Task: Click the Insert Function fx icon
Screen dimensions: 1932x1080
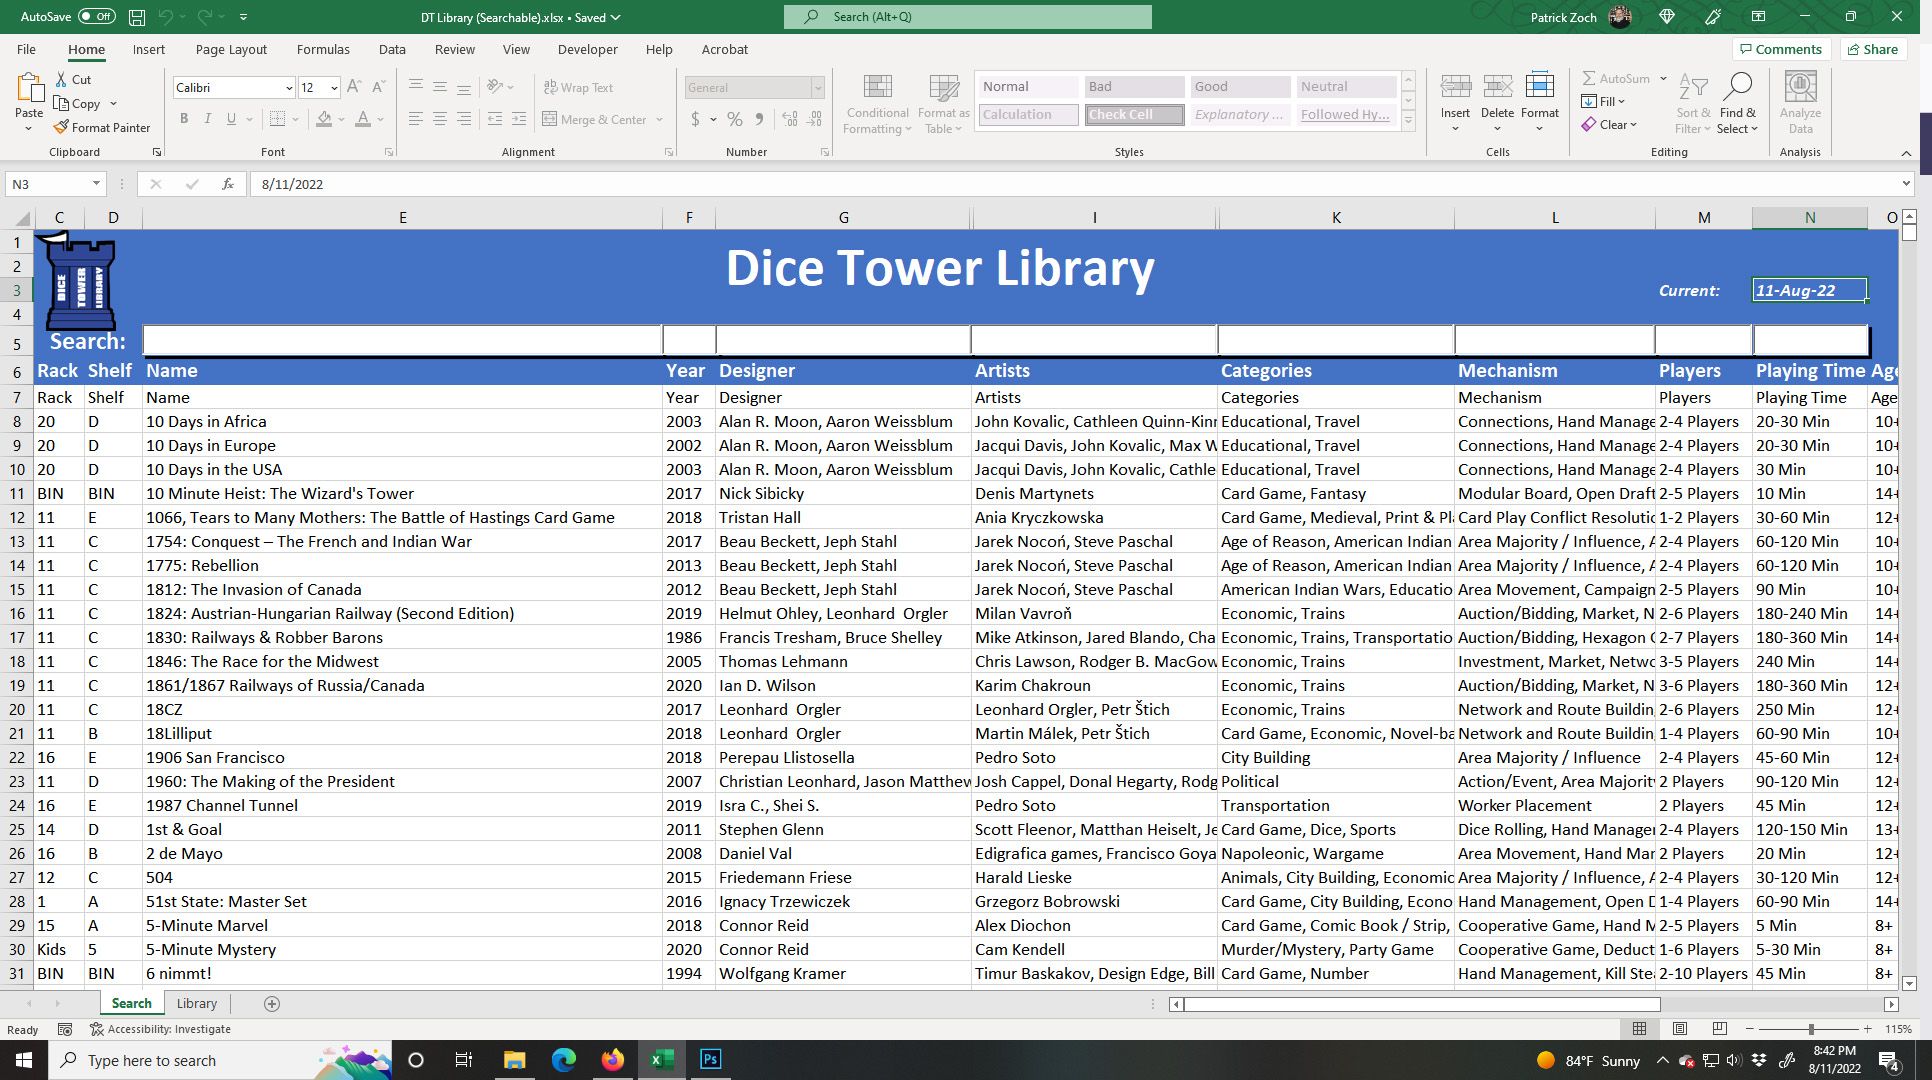Action: 228,184
